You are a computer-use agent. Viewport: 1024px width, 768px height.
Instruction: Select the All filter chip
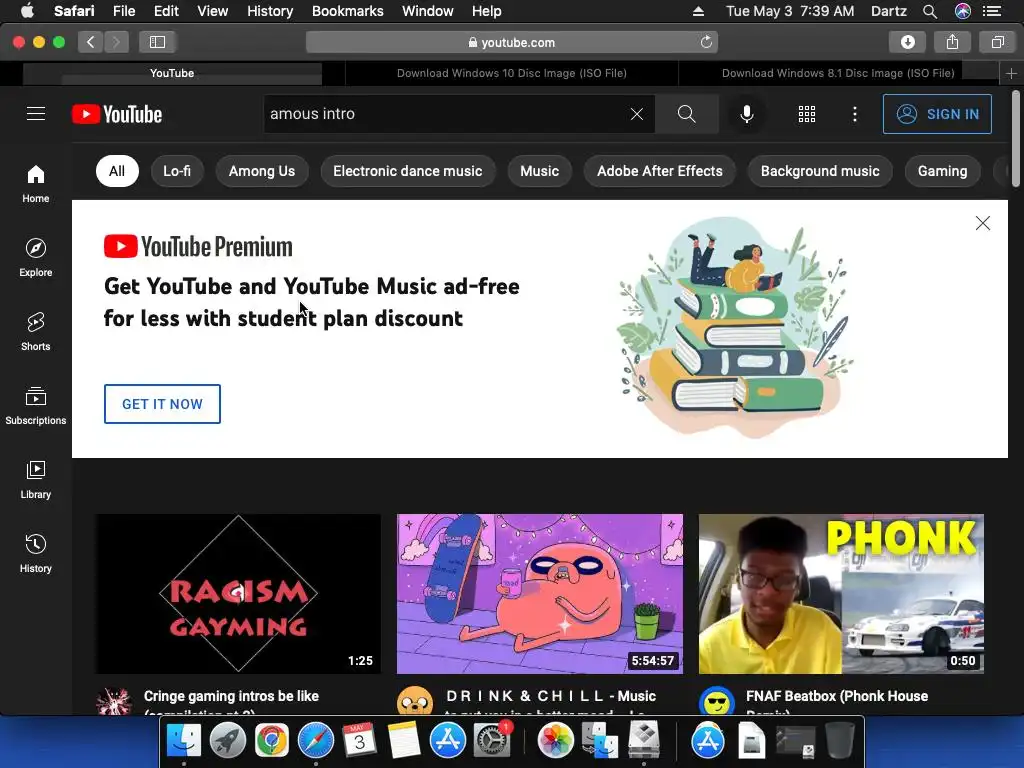117,171
